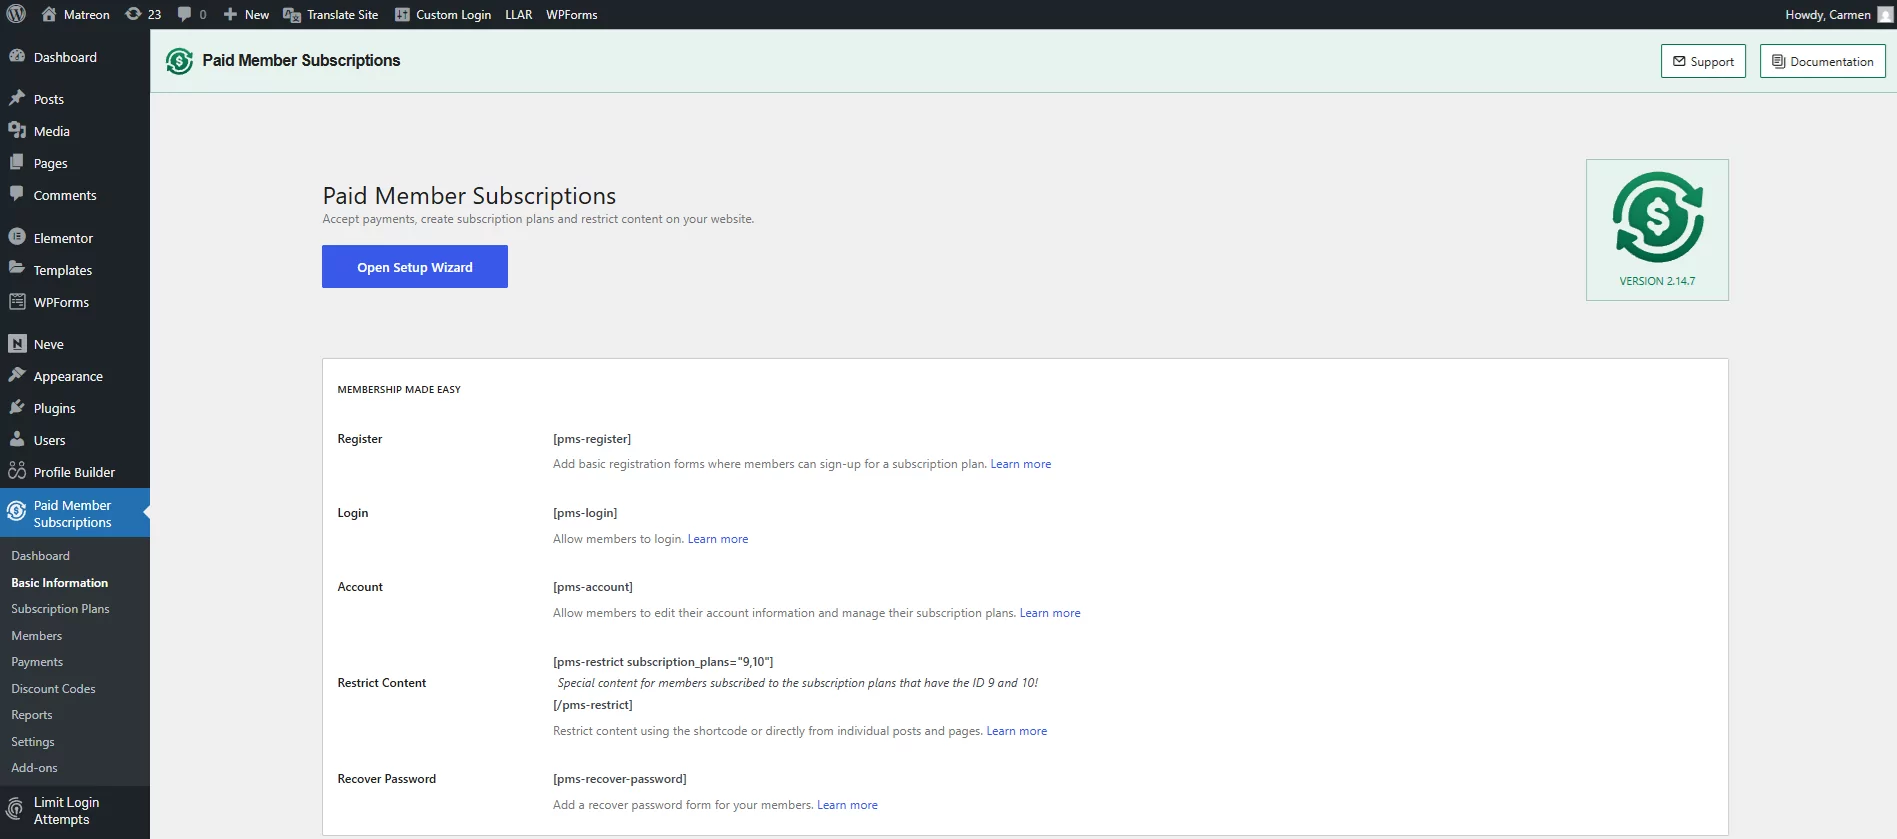The image size is (1897, 839).
Task: Select the [pms-login] shortcode text
Action: pos(585,513)
